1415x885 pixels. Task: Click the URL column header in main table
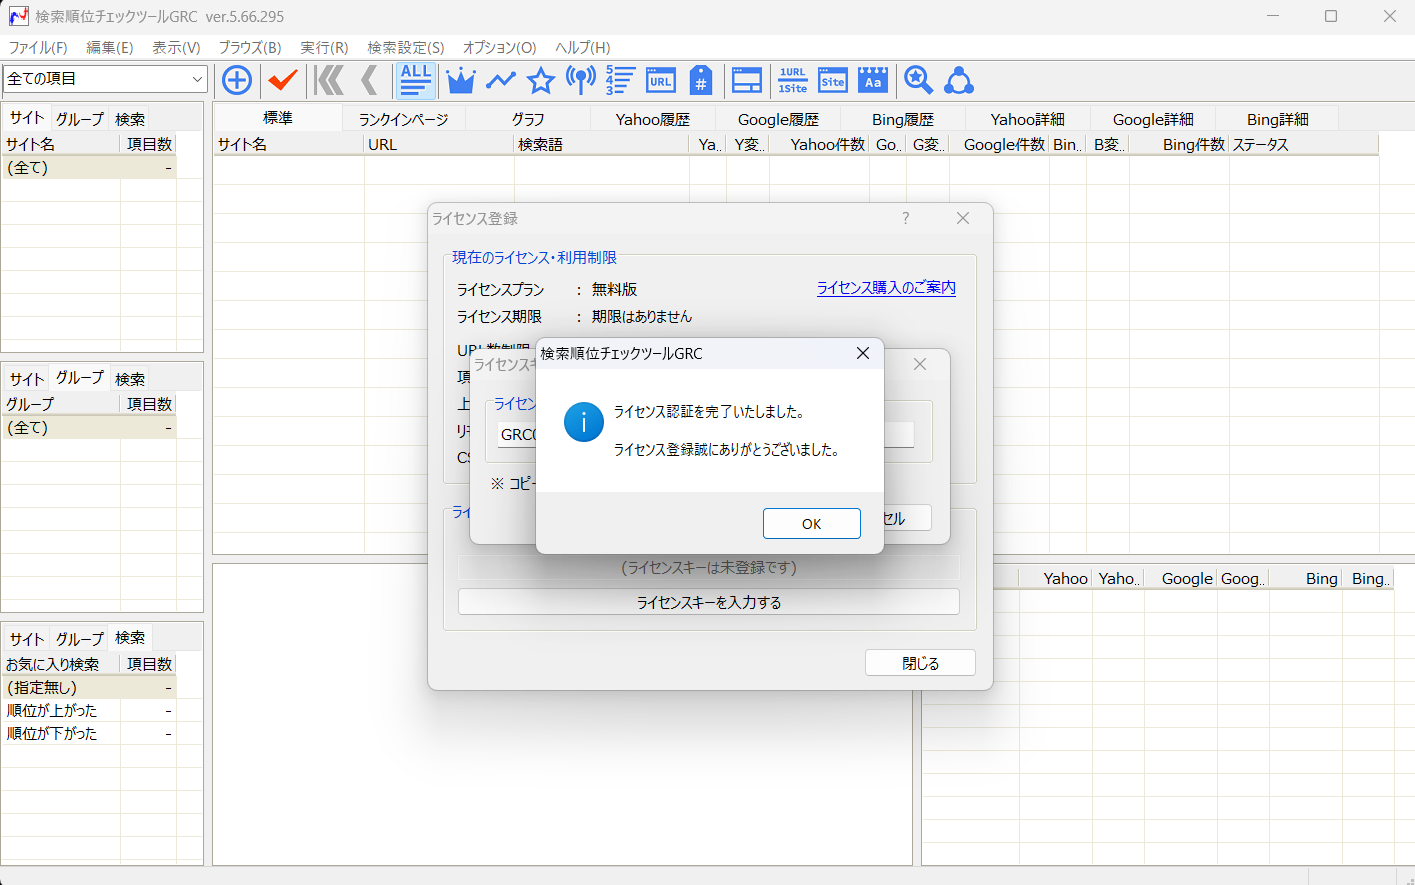tap(439, 144)
